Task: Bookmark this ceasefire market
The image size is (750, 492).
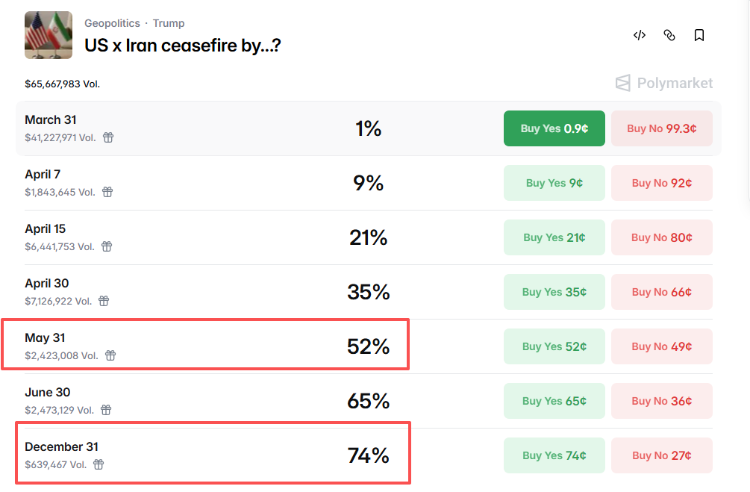Action: (x=699, y=35)
